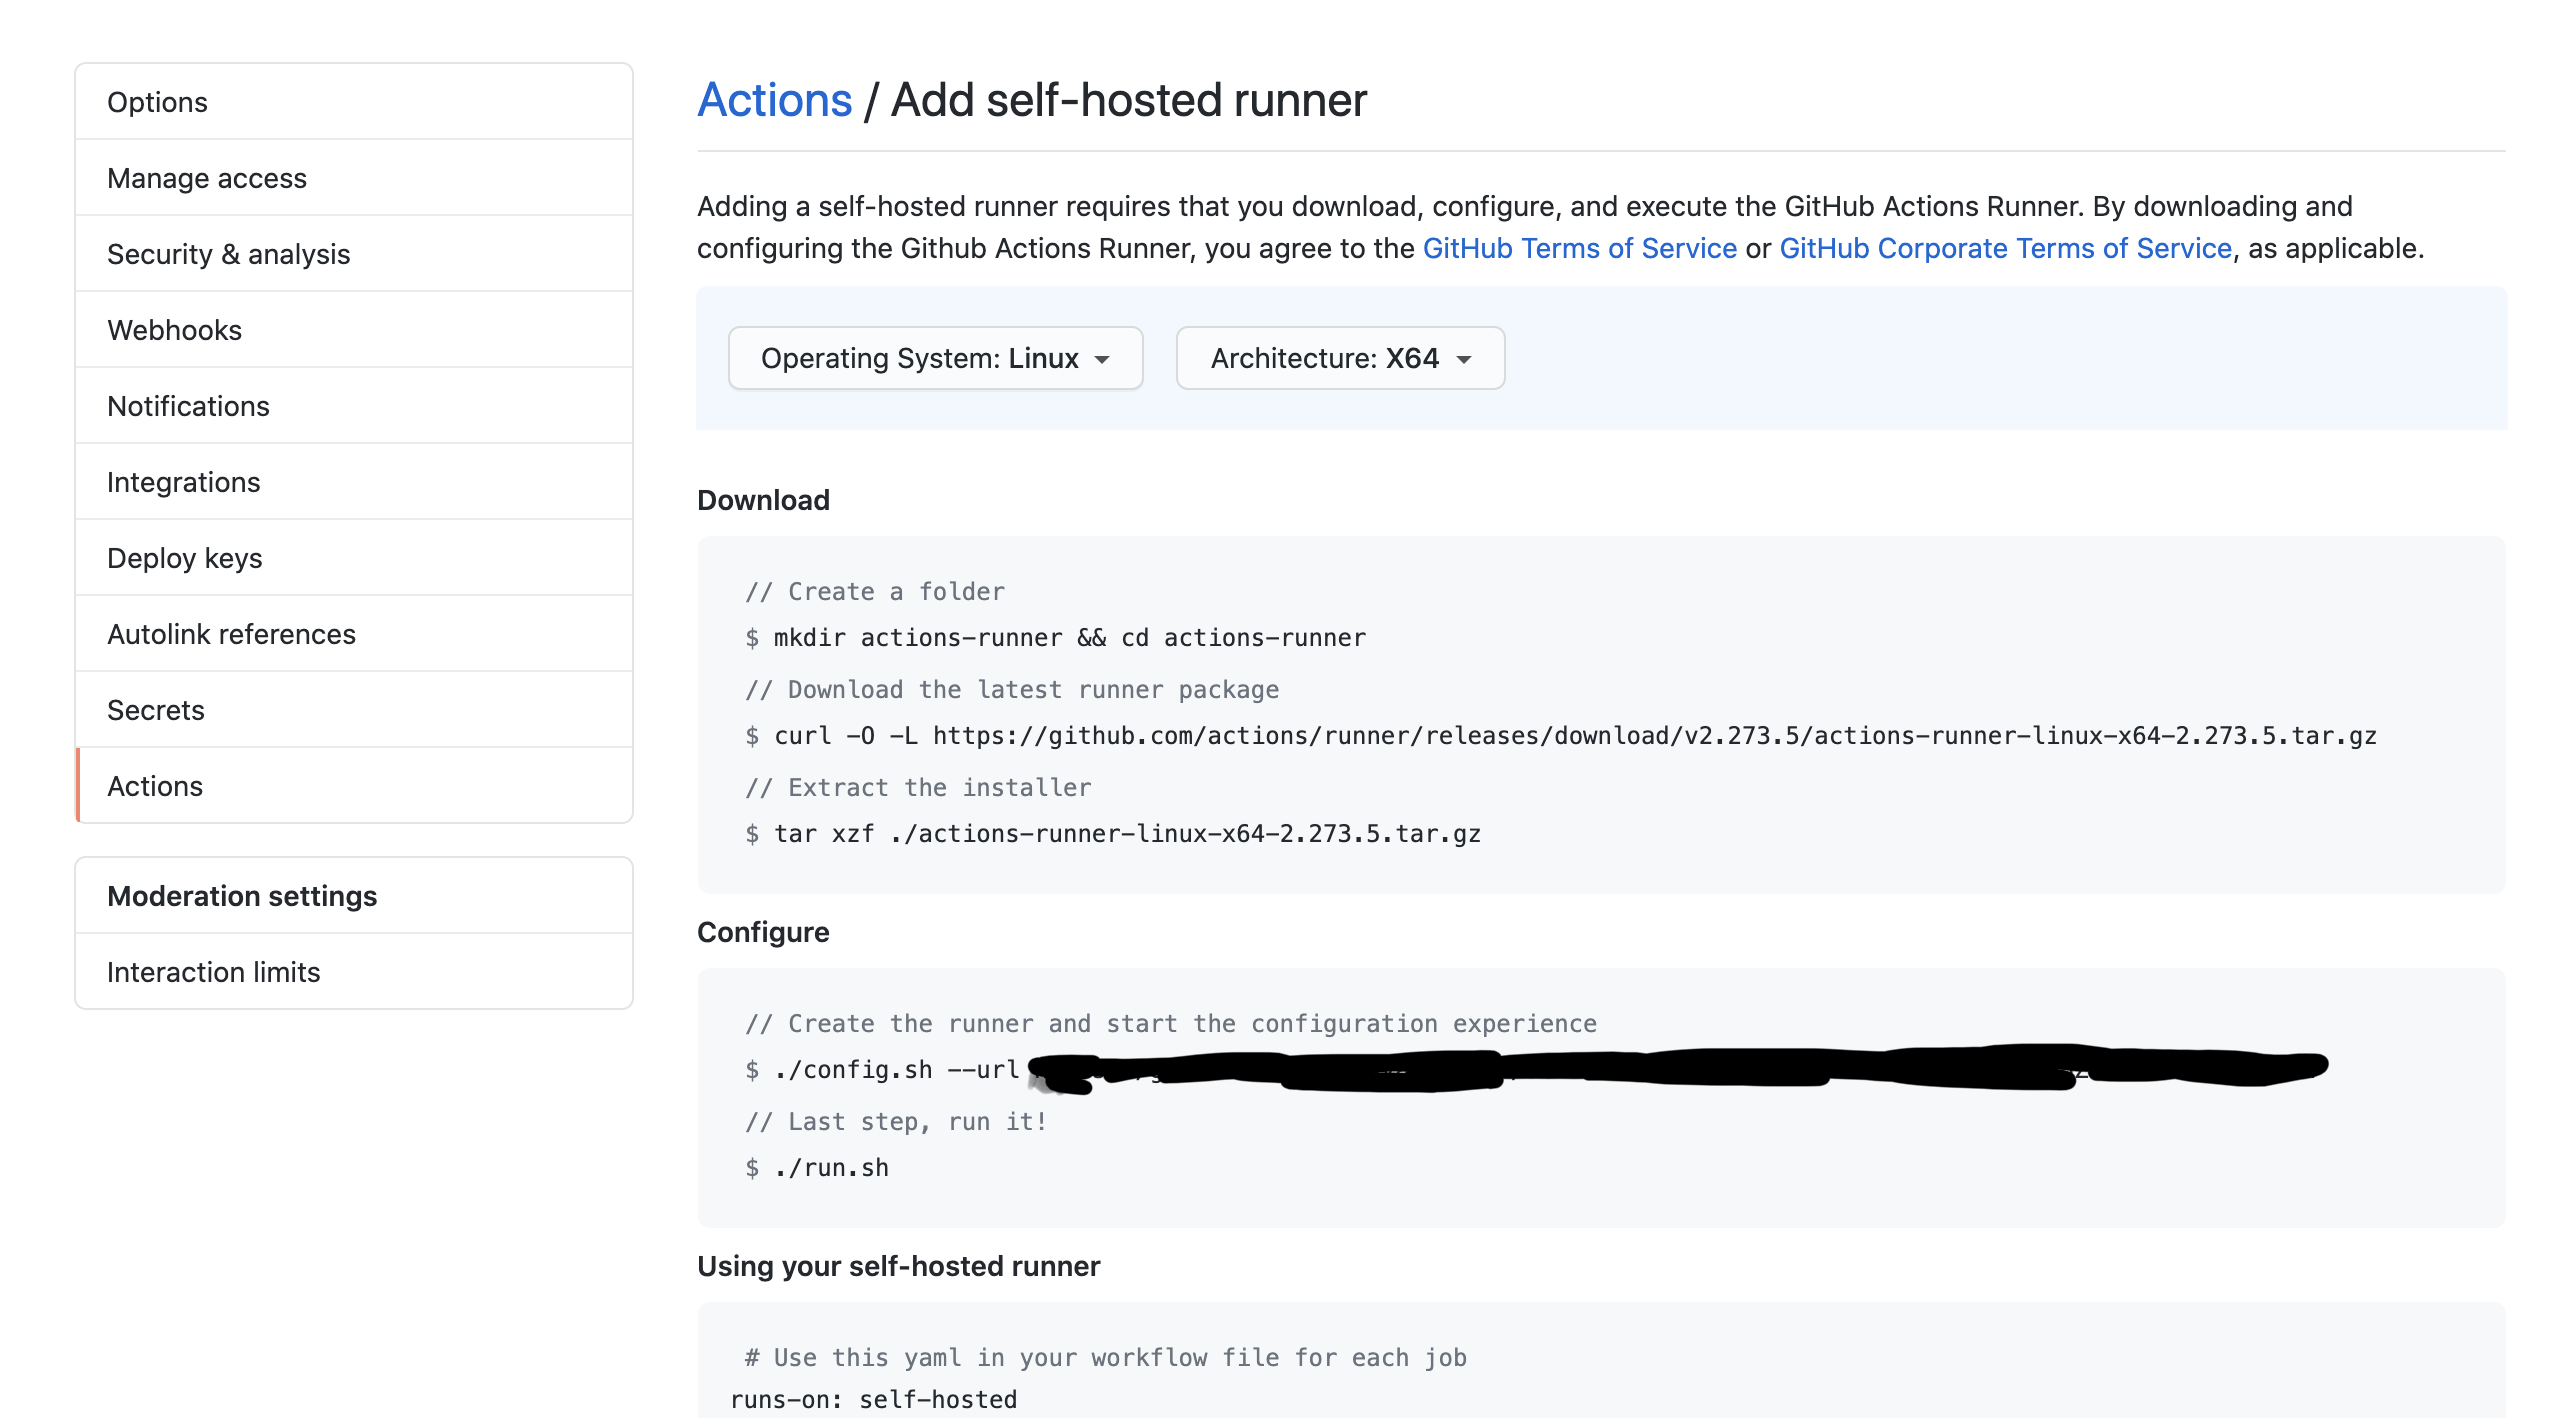This screenshot has height=1418, width=2576.
Task: Click the mkdir actions-runner command line
Action: coord(1068,638)
